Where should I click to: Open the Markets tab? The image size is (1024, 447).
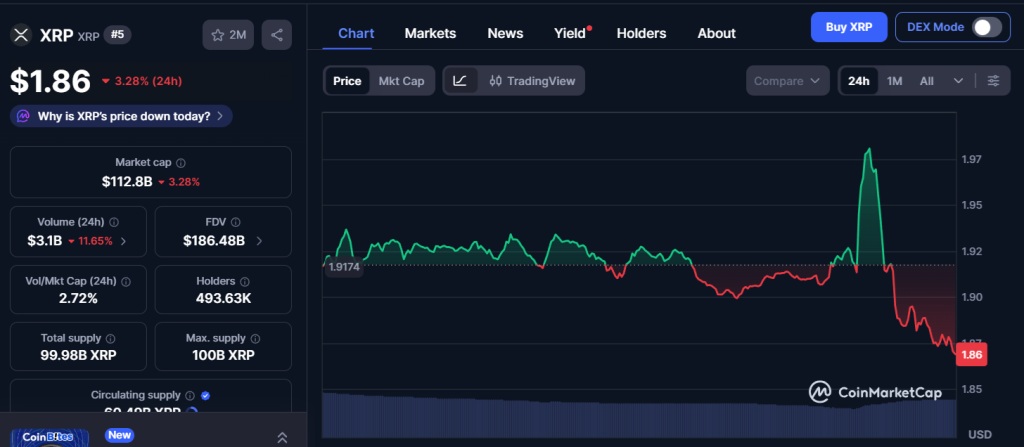tap(430, 33)
